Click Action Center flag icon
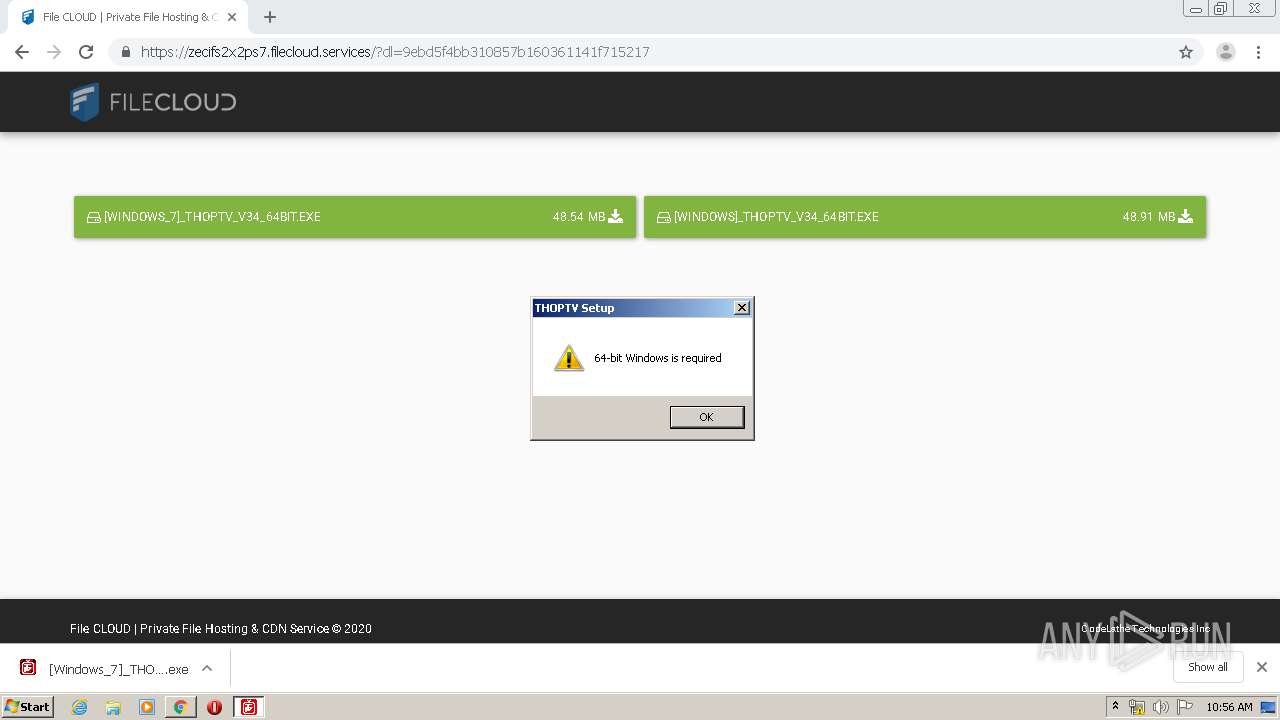1280x720 pixels. [1185, 707]
